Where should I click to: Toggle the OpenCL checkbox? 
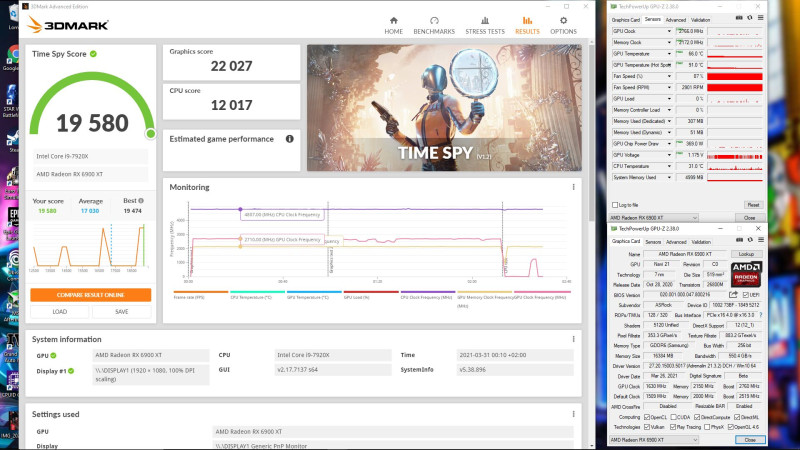(646, 417)
